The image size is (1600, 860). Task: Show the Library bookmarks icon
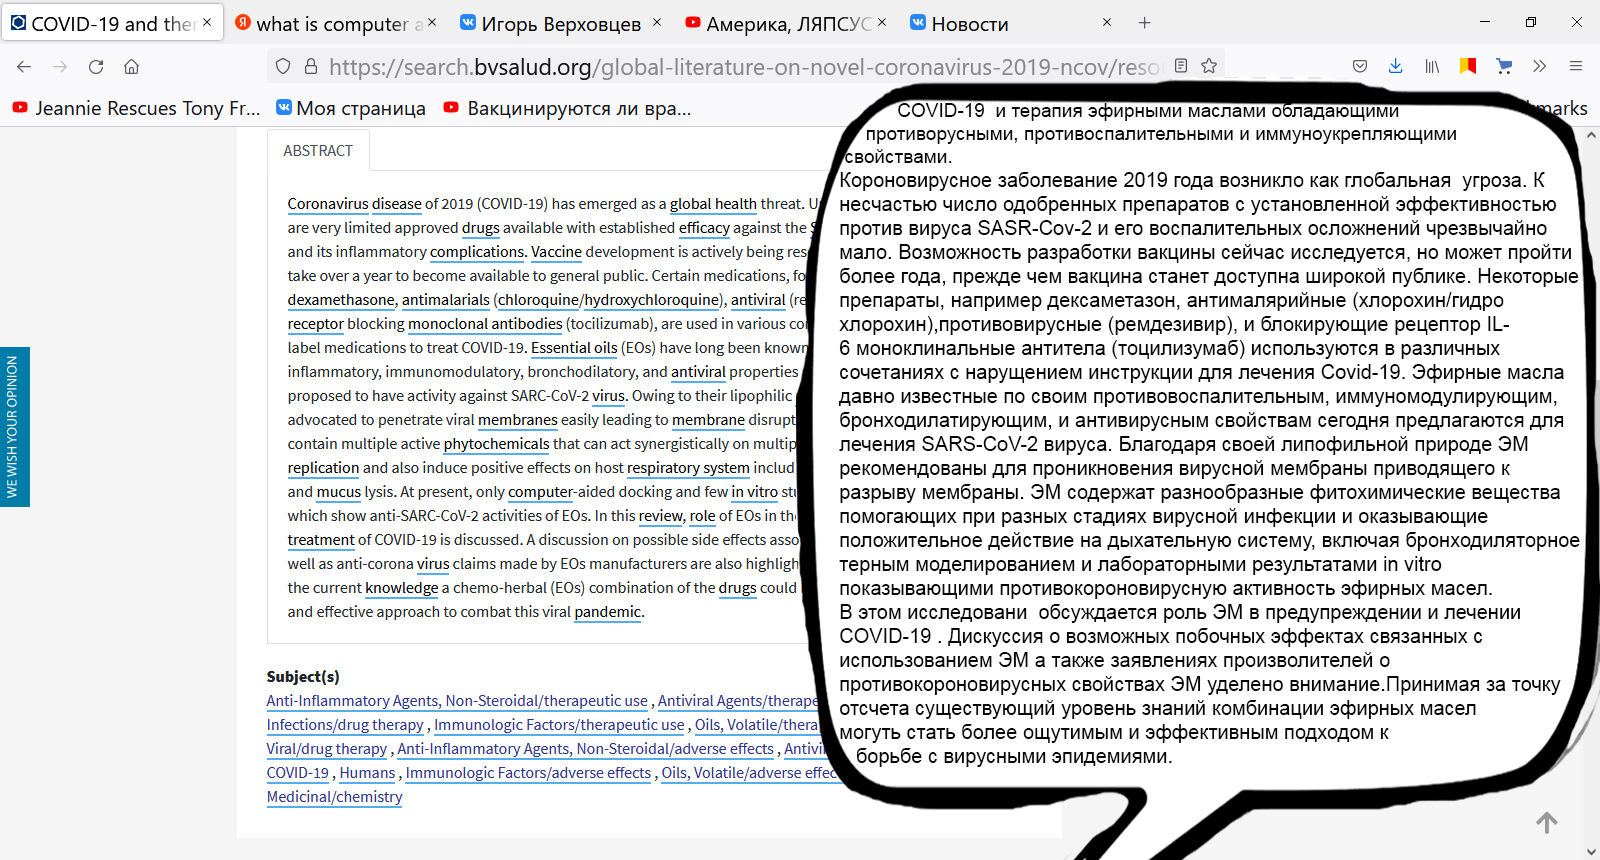(x=1432, y=67)
